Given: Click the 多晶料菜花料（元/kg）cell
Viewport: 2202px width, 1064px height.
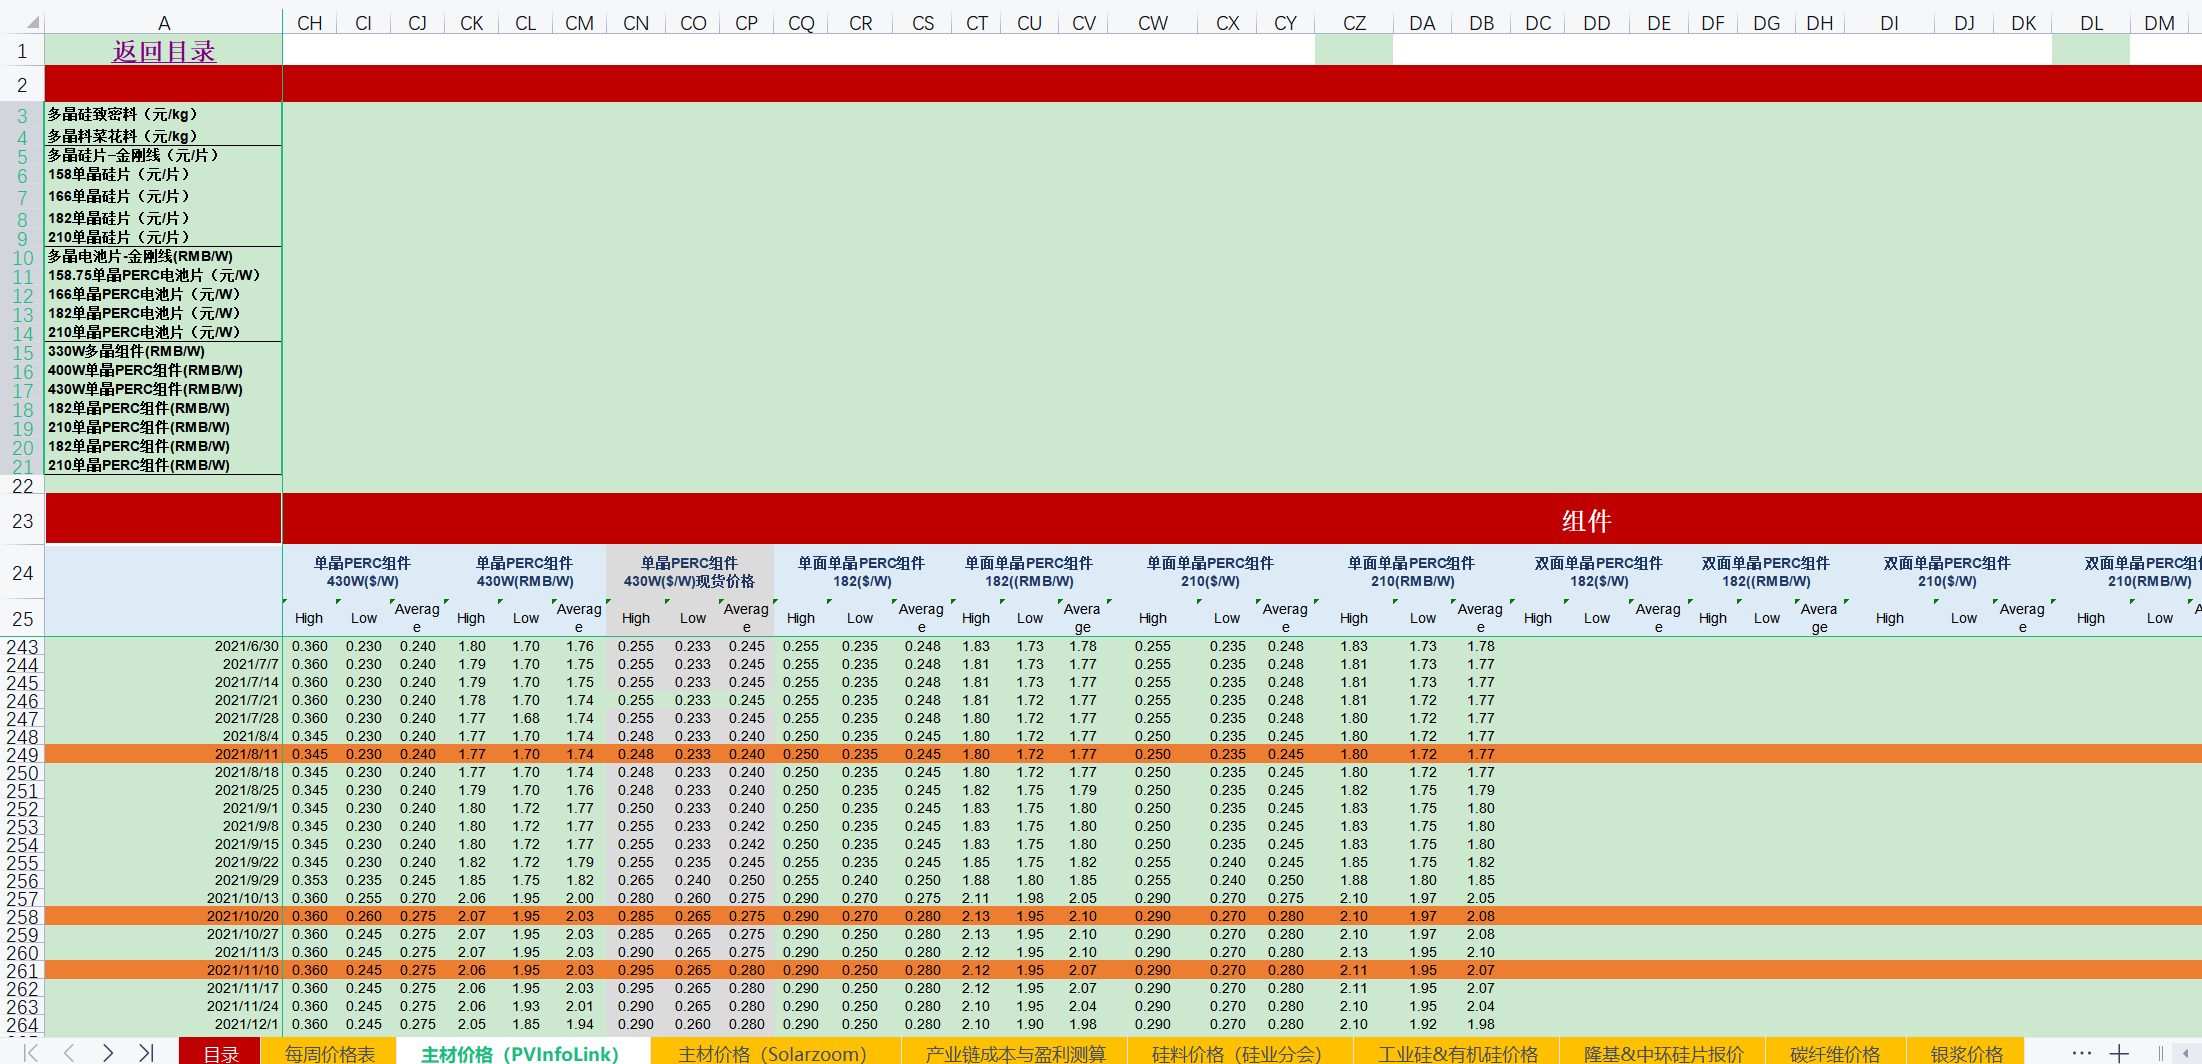Looking at the screenshot, I should 163,135.
